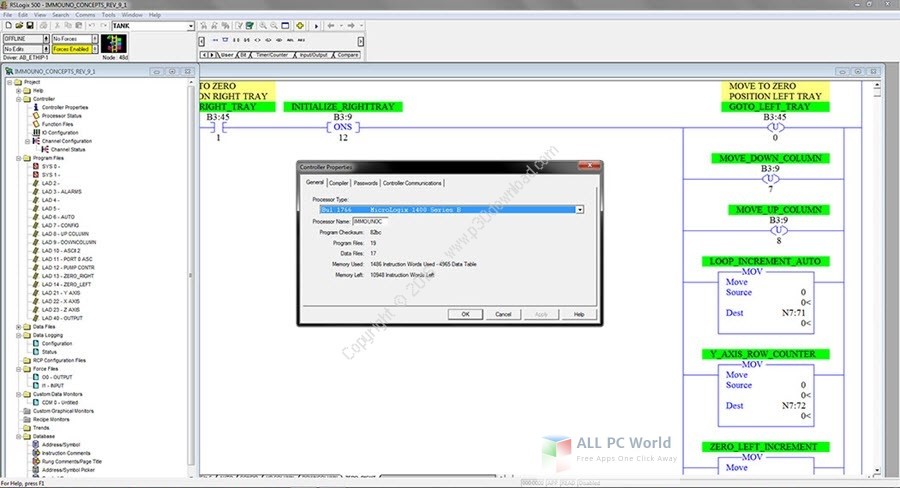Open Function Files in project tree

pyautogui.click(x=57, y=124)
